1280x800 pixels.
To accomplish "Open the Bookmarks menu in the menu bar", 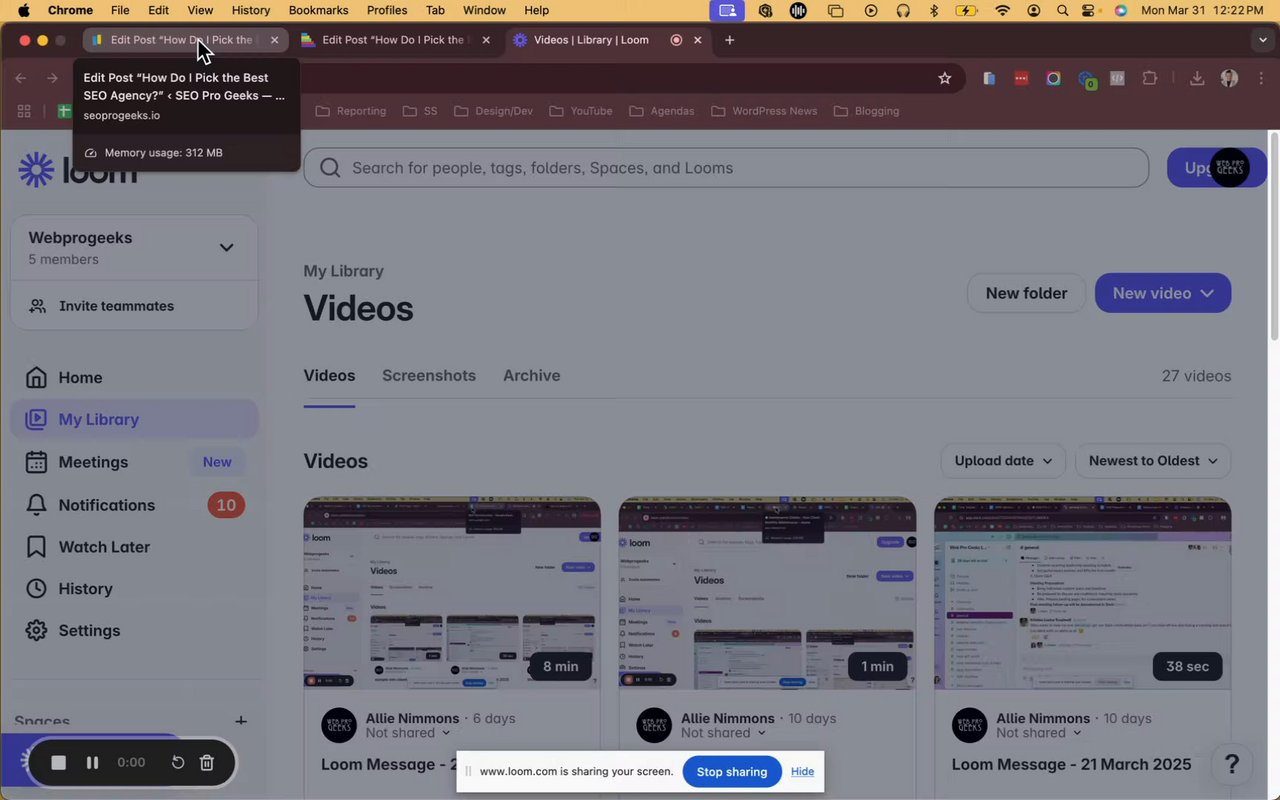I will 318,10.
